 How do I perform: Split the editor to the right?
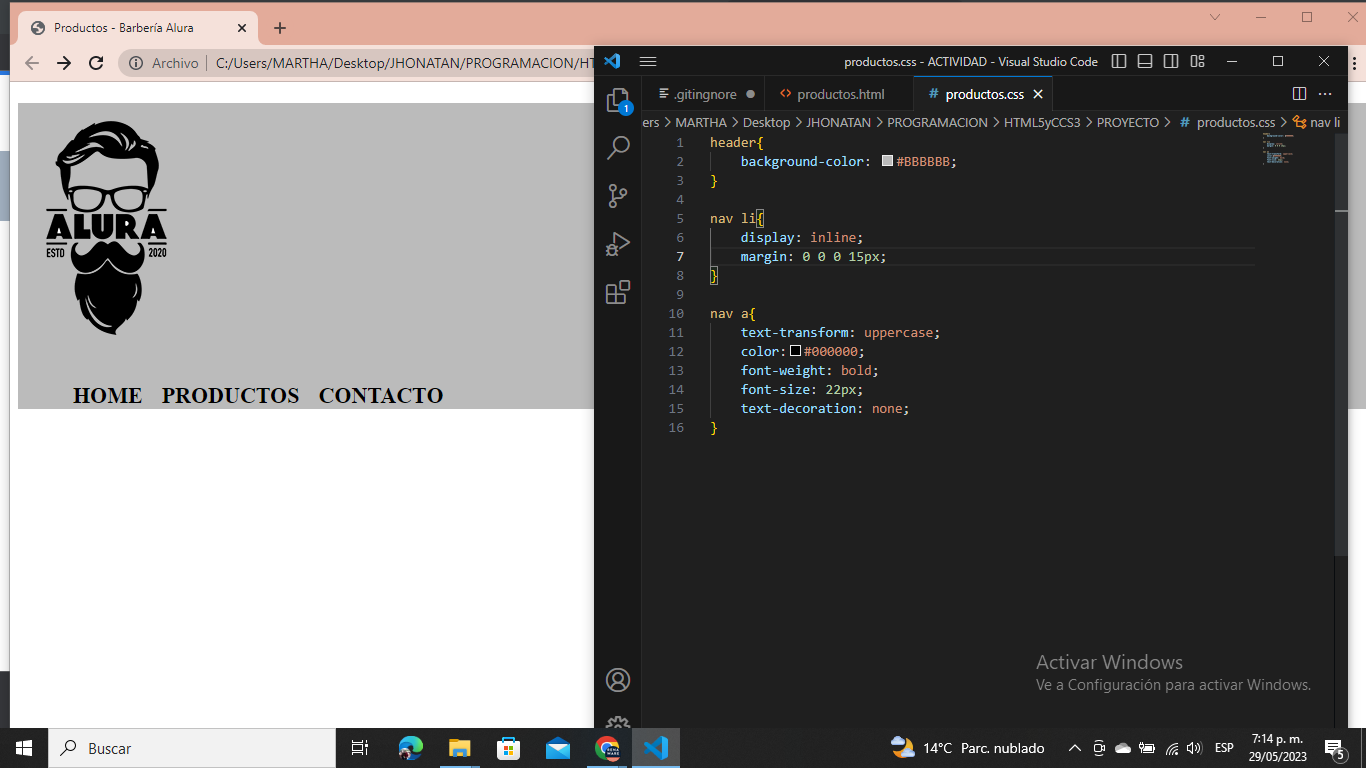[x=1299, y=94]
